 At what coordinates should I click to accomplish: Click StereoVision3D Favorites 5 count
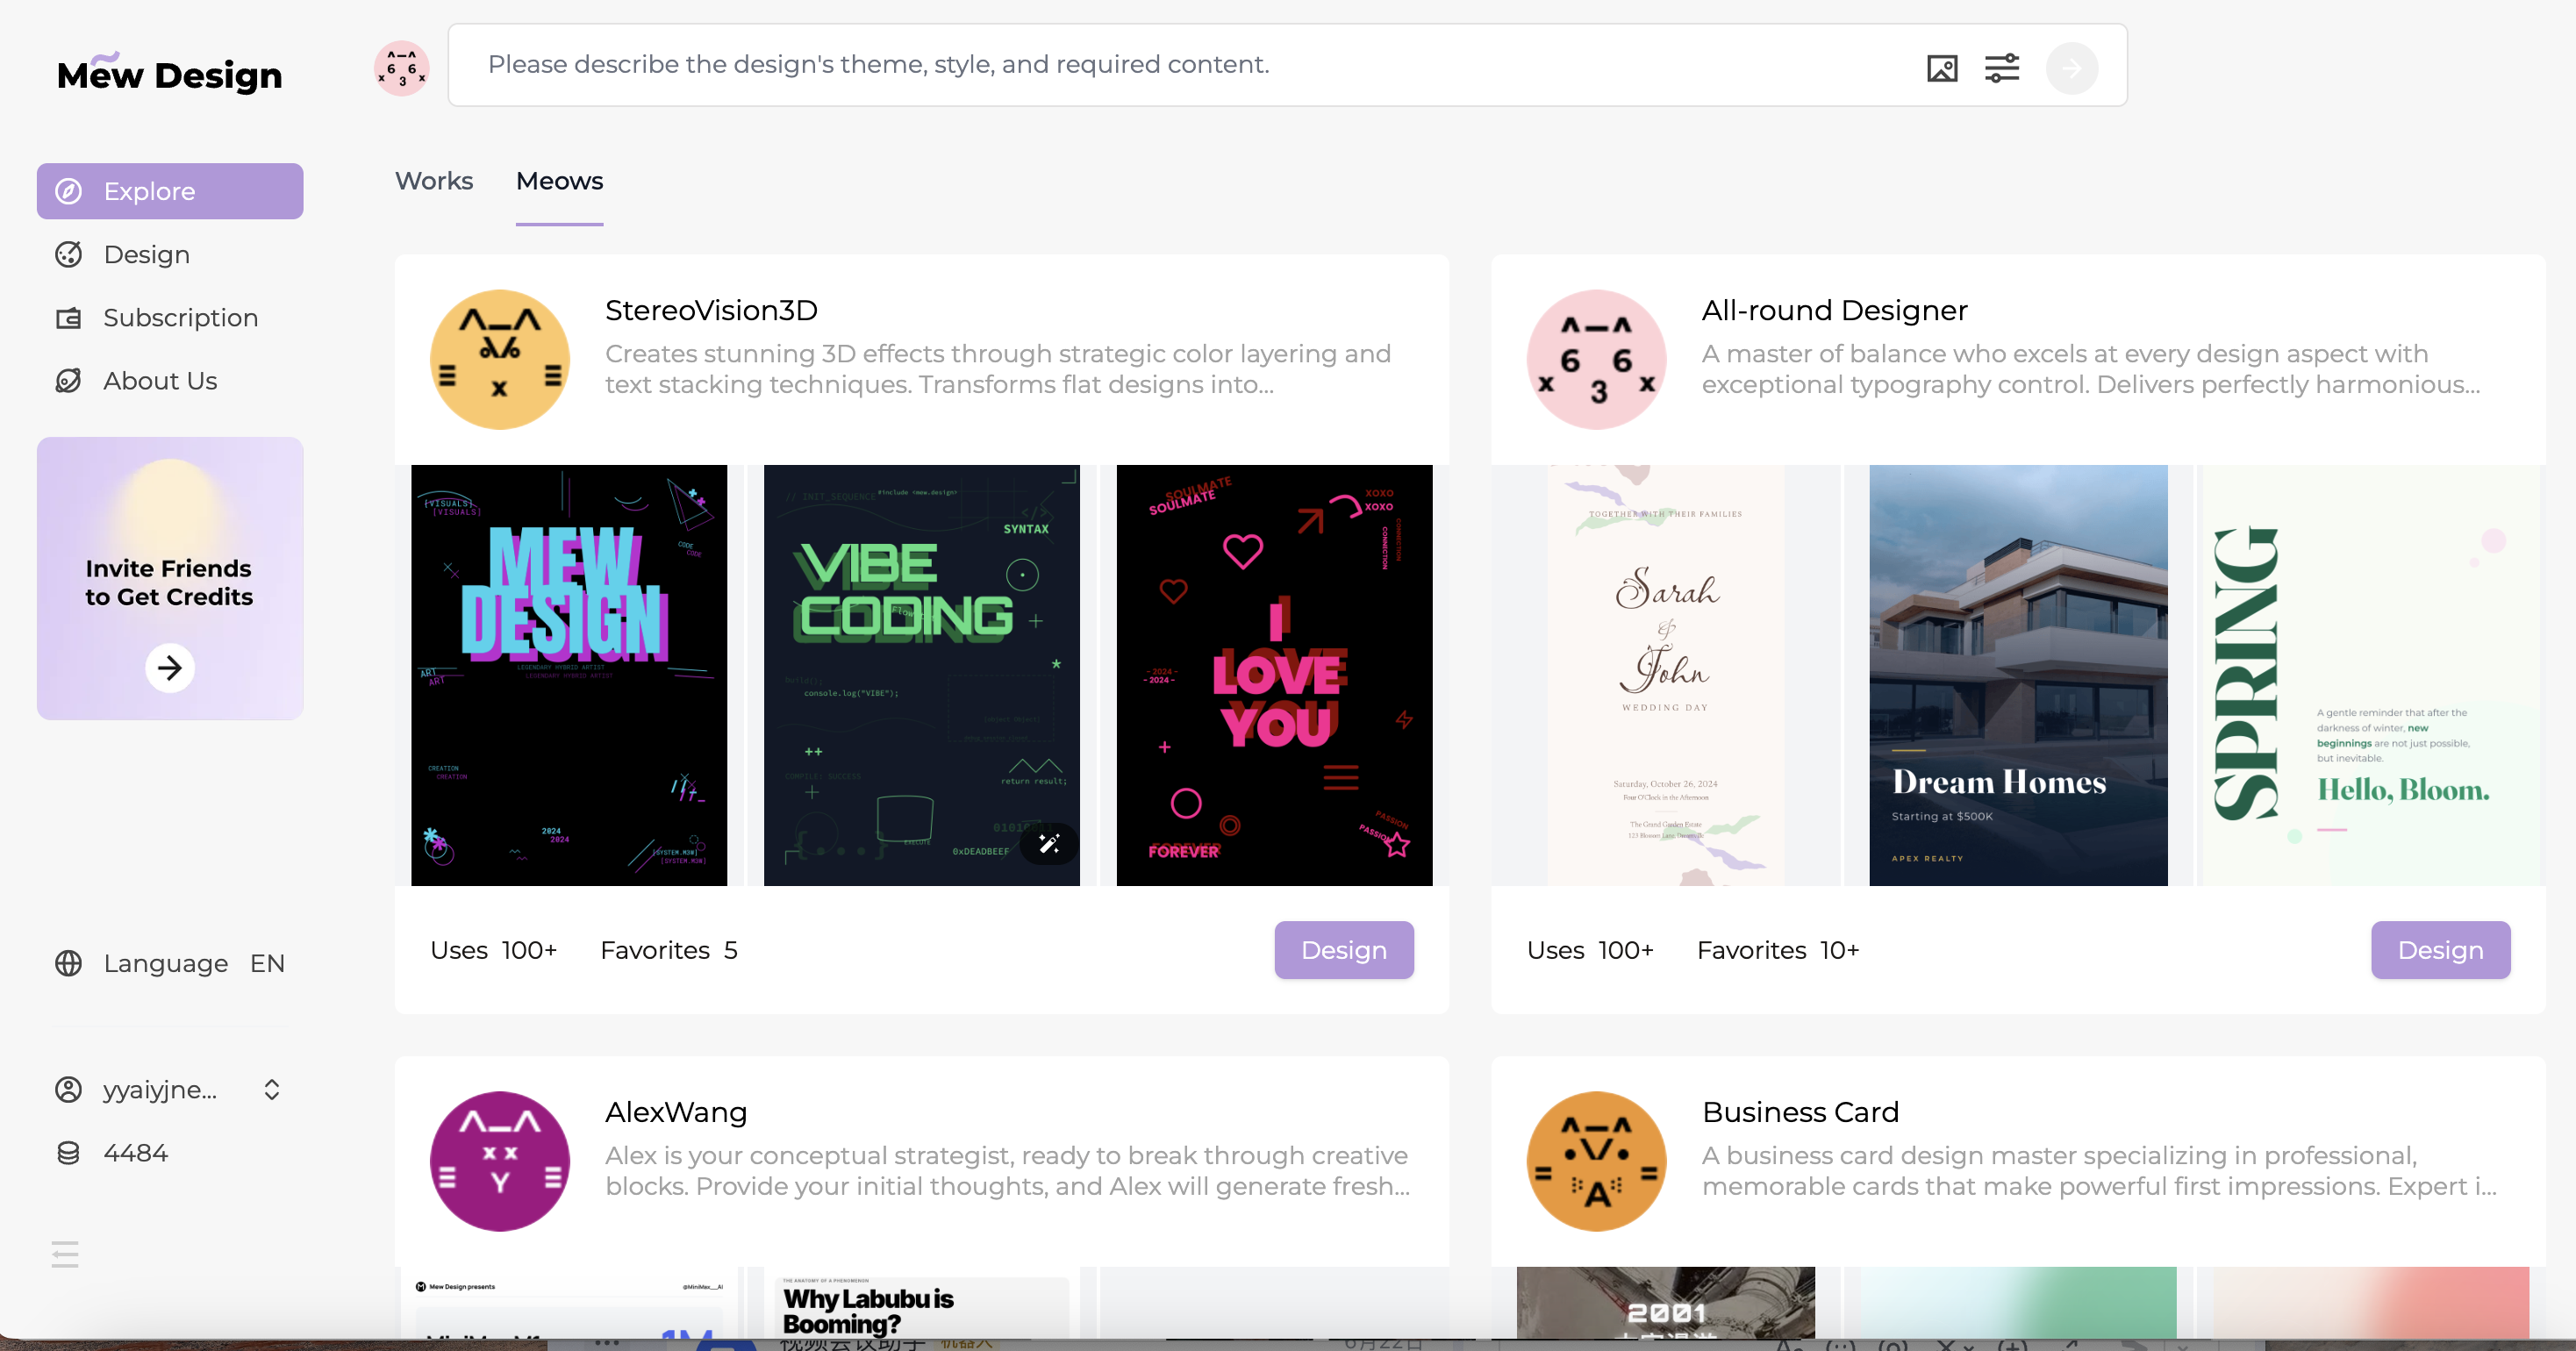669,950
